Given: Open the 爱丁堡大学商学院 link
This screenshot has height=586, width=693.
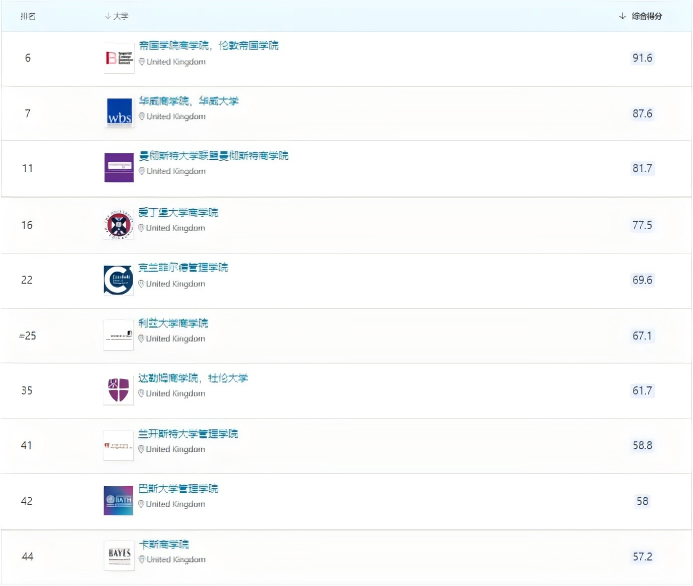Looking at the screenshot, I should (178, 213).
